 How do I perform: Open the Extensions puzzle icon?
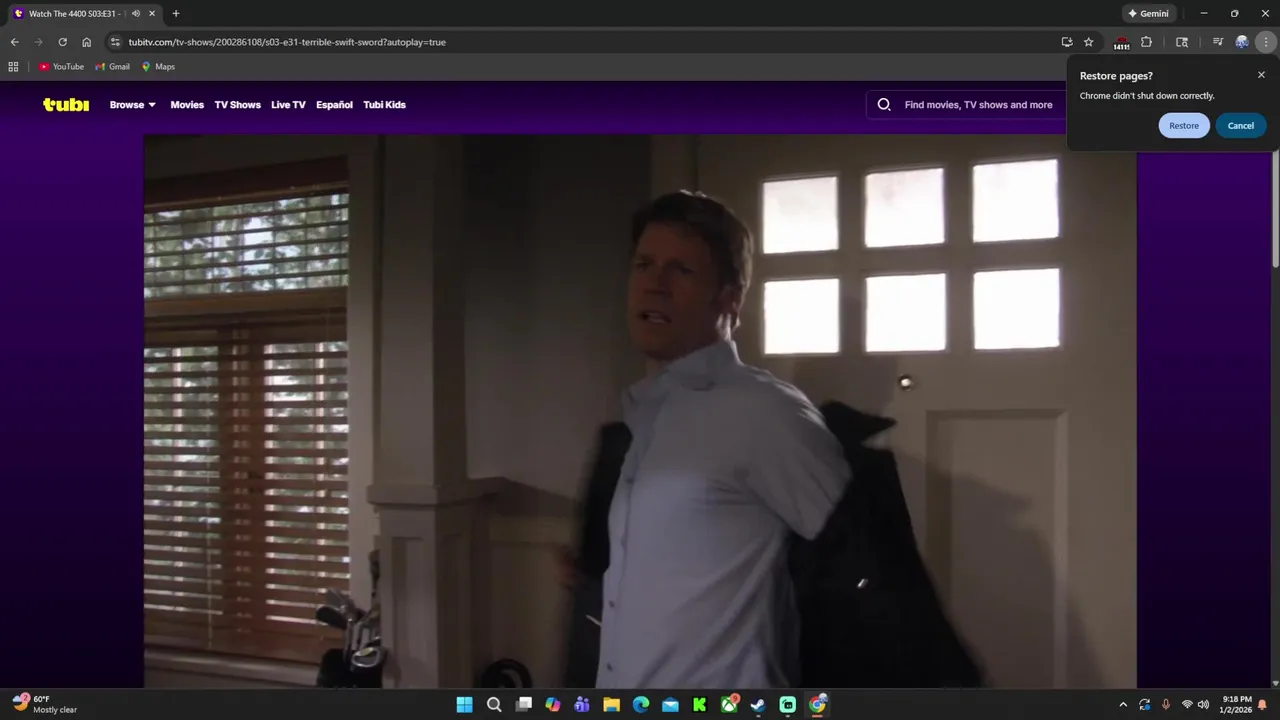(1146, 42)
